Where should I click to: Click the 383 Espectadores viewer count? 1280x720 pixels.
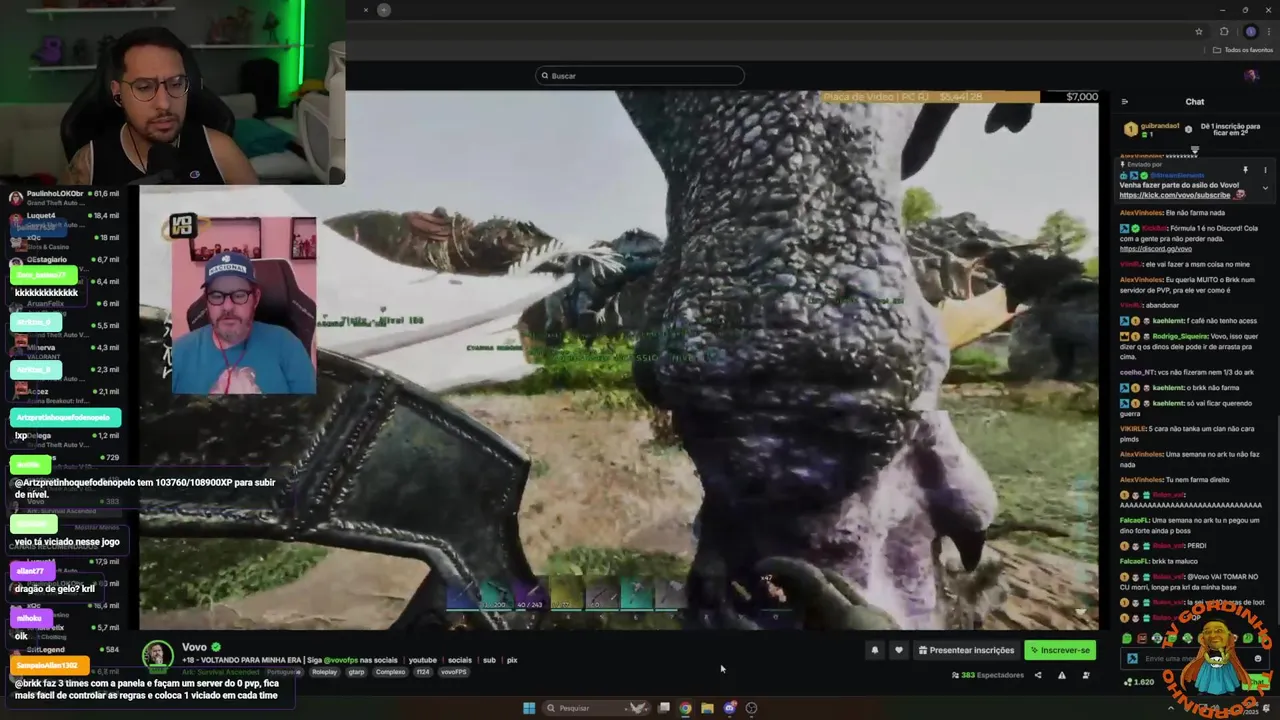point(988,675)
